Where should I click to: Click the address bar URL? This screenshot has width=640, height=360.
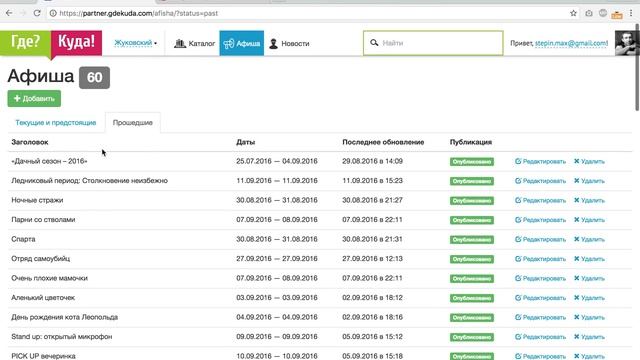click(139, 13)
